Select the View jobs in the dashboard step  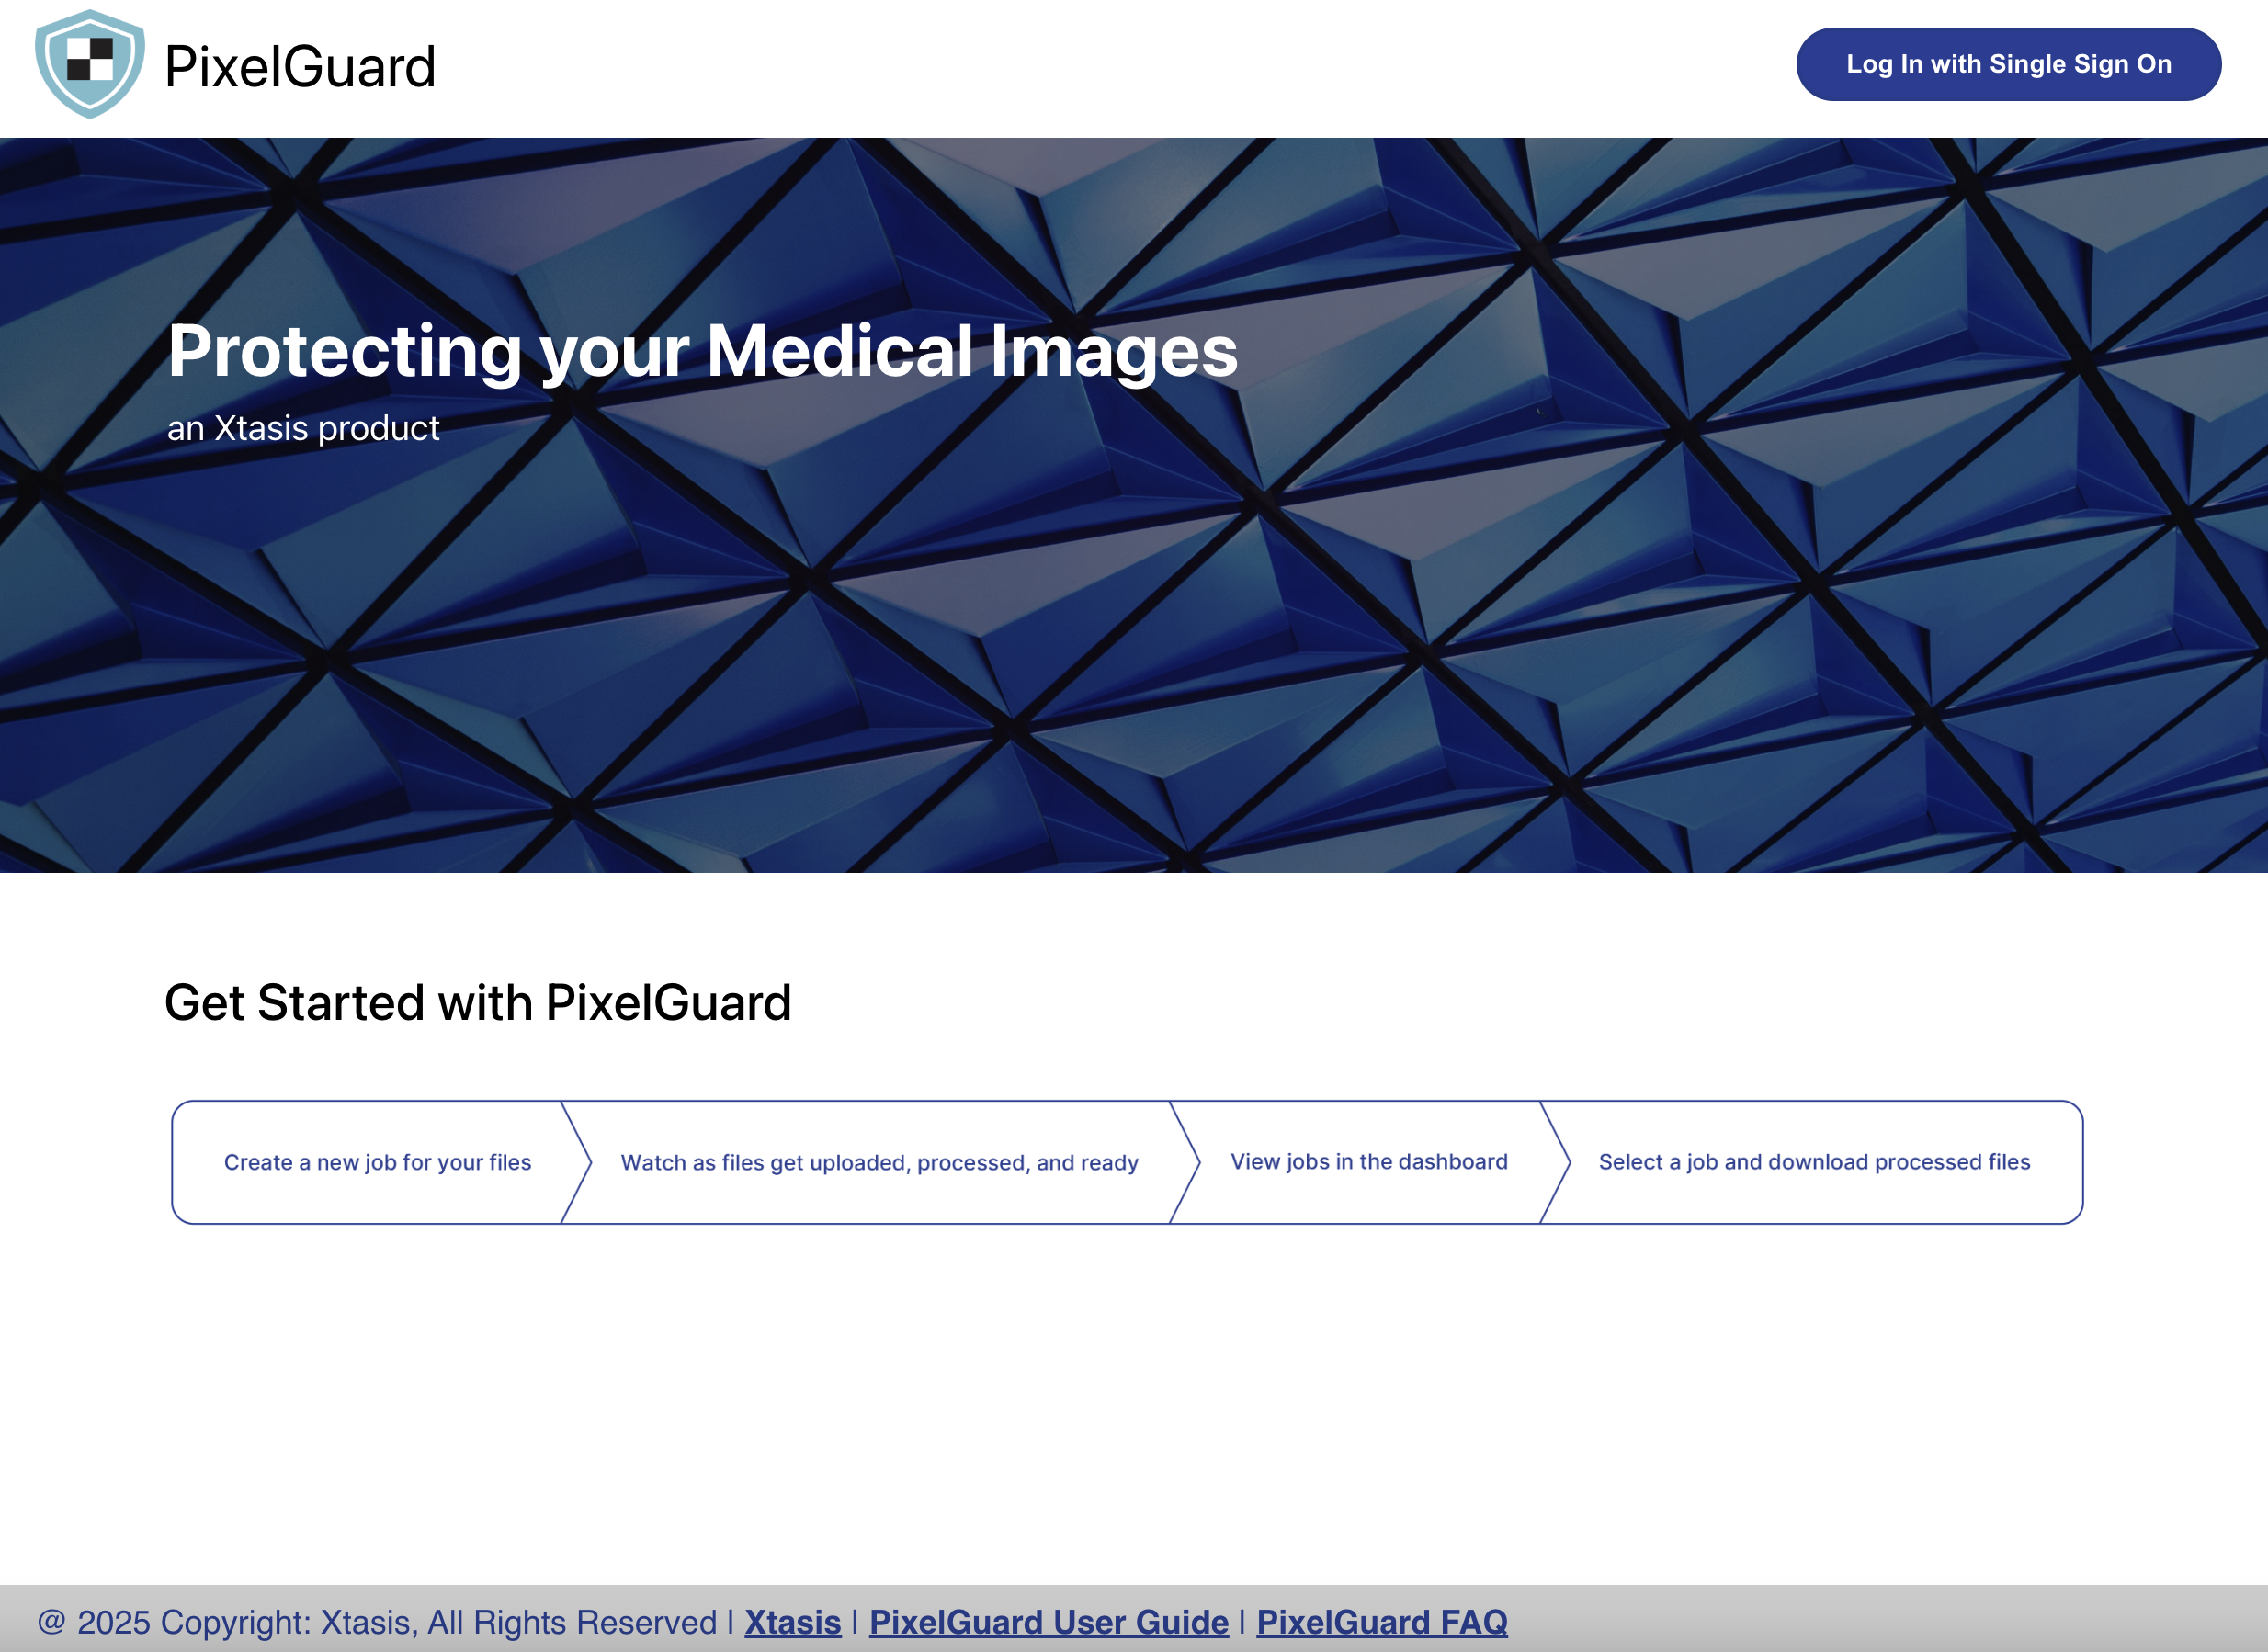(x=1368, y=1161)
